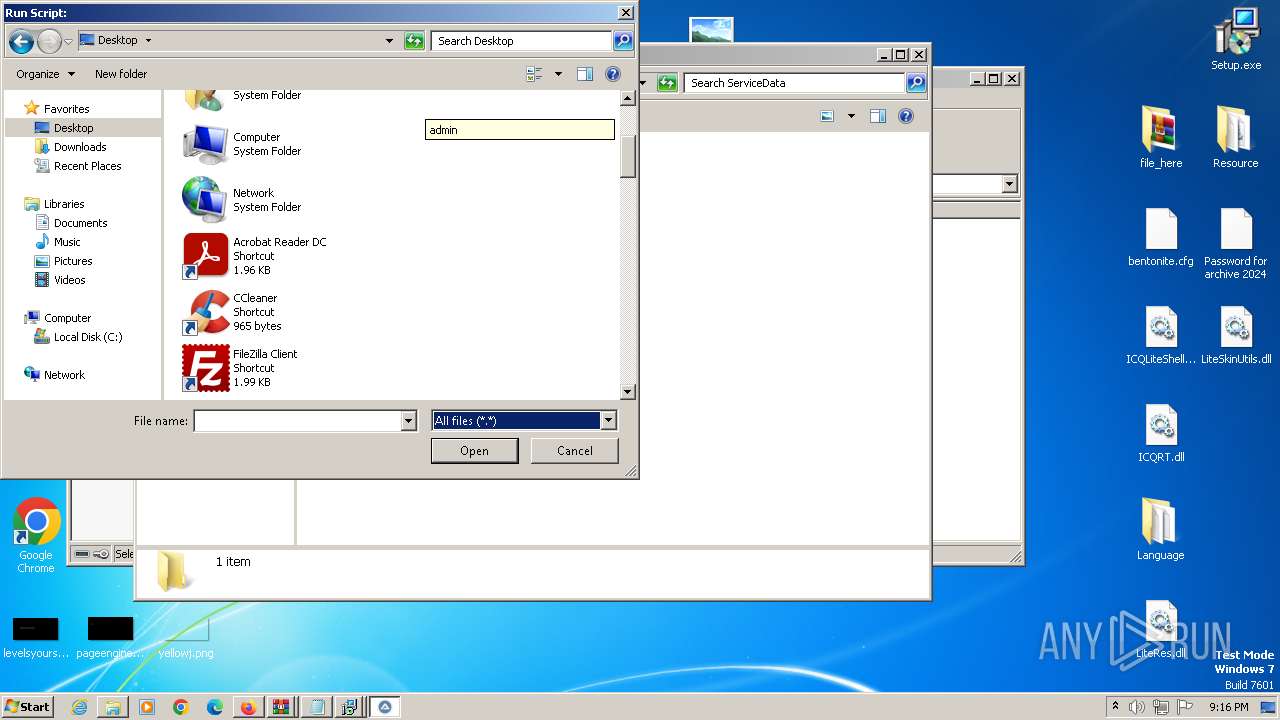Open the Language desktop folder
The image size is (1280, 720).
click(x=1161, y=529)
